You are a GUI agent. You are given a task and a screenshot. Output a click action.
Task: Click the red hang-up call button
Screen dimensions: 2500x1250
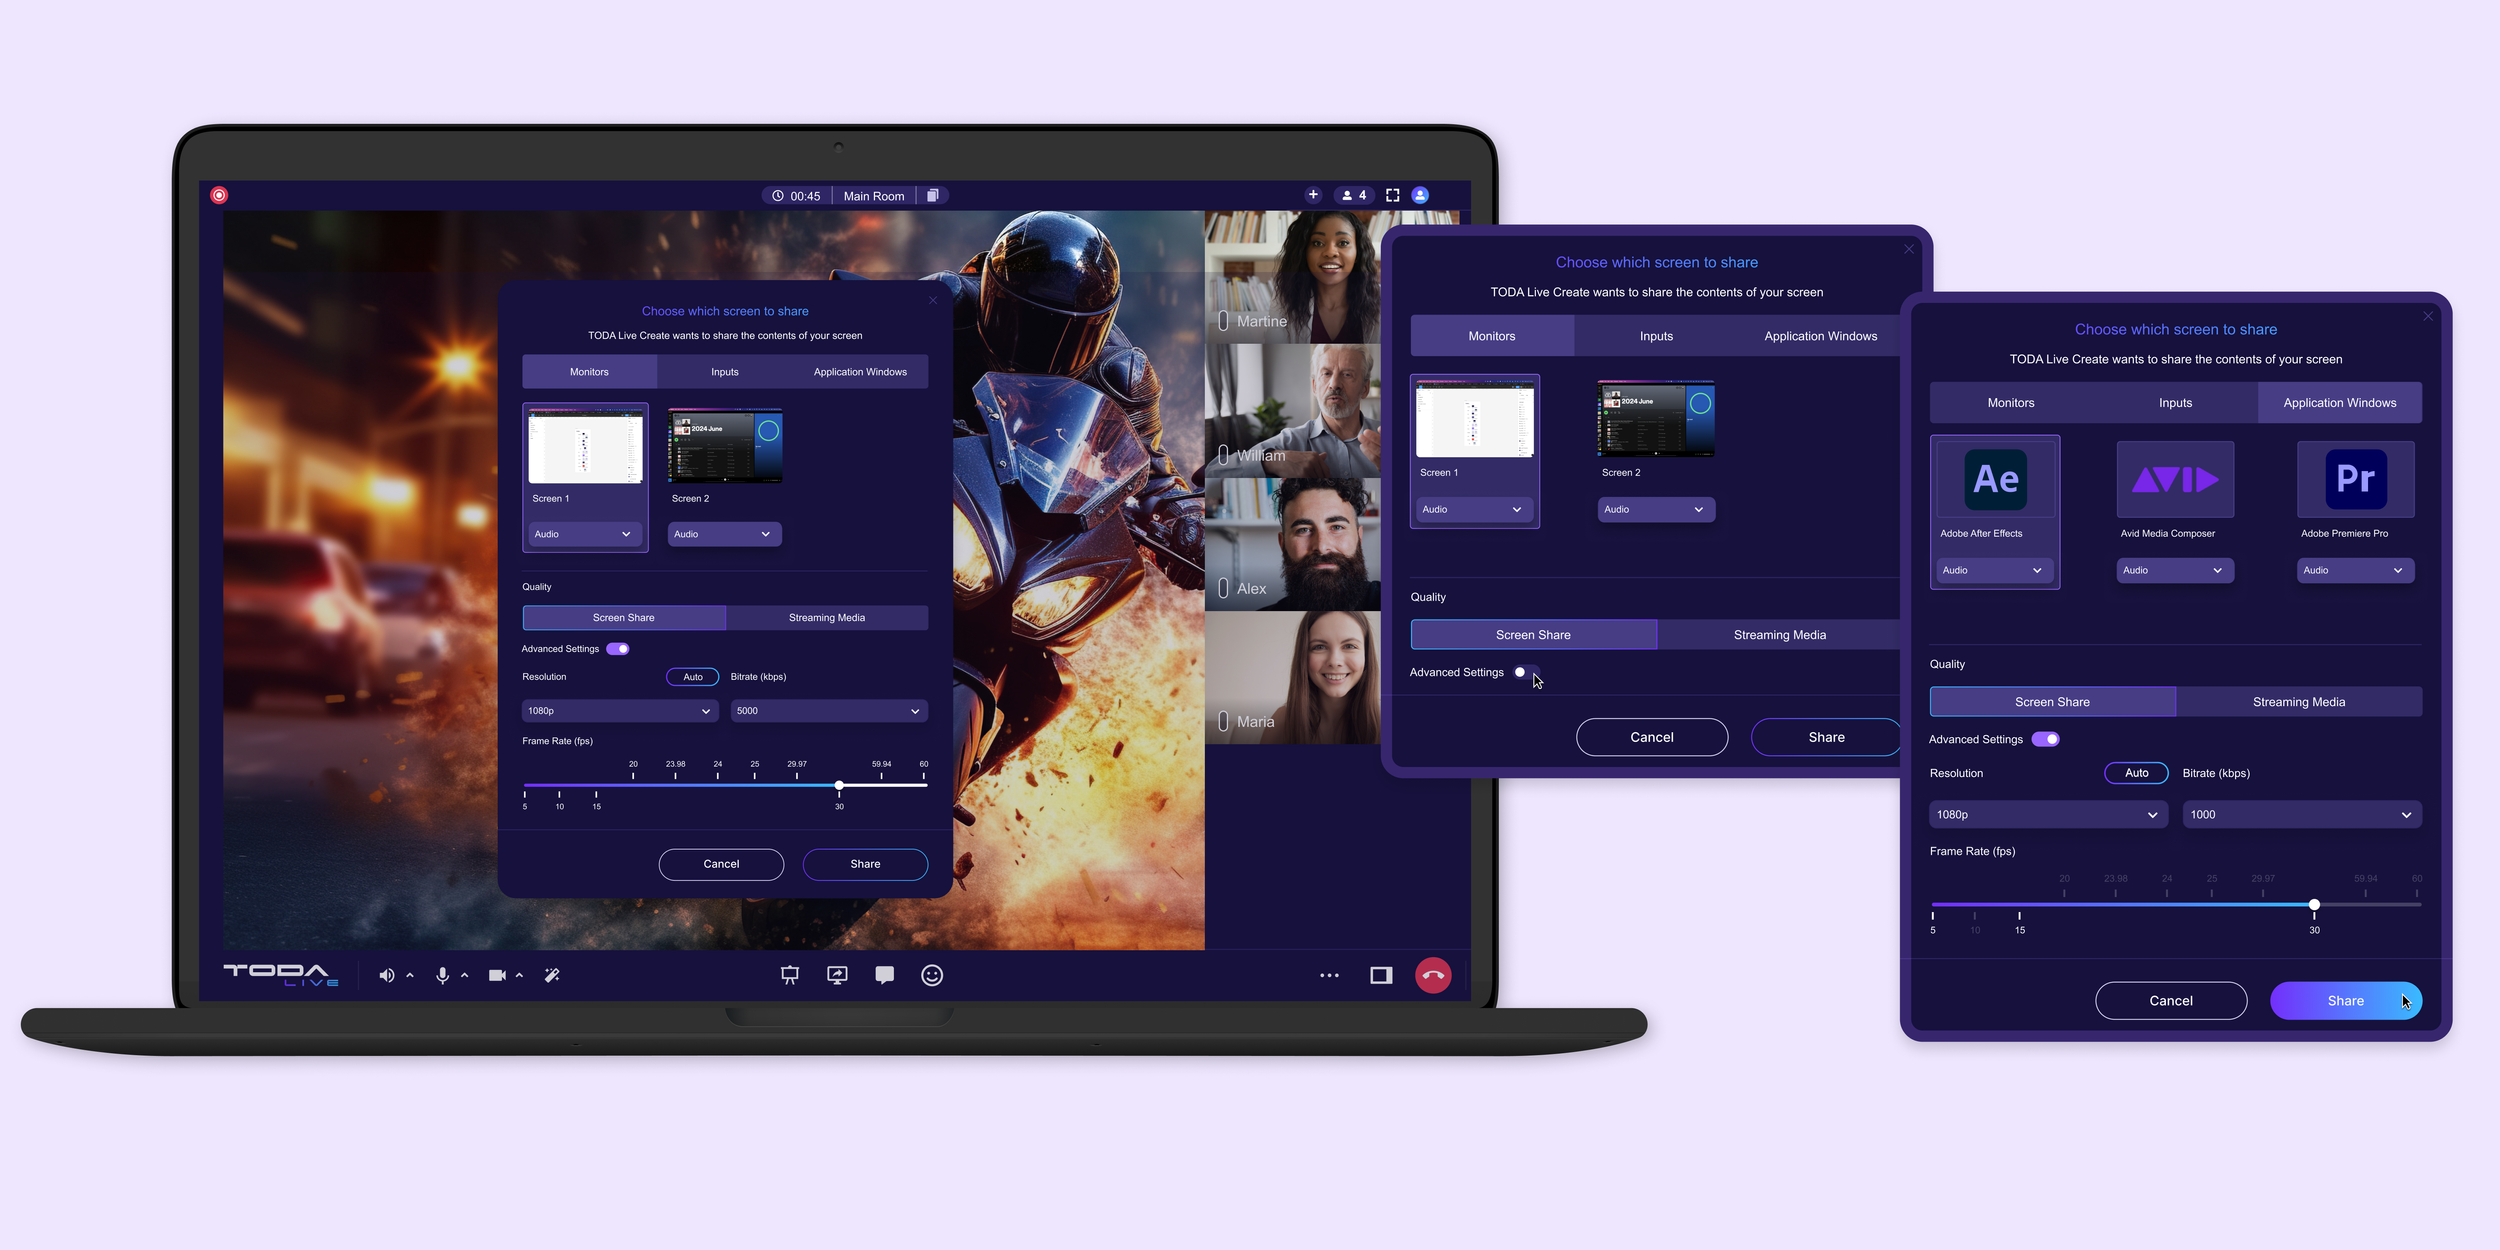tap(1432, 975)
